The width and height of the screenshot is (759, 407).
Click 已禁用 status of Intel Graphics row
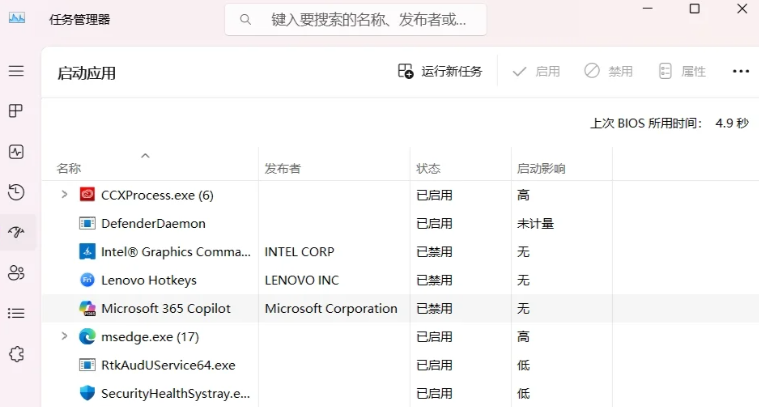tap(434, 252)
